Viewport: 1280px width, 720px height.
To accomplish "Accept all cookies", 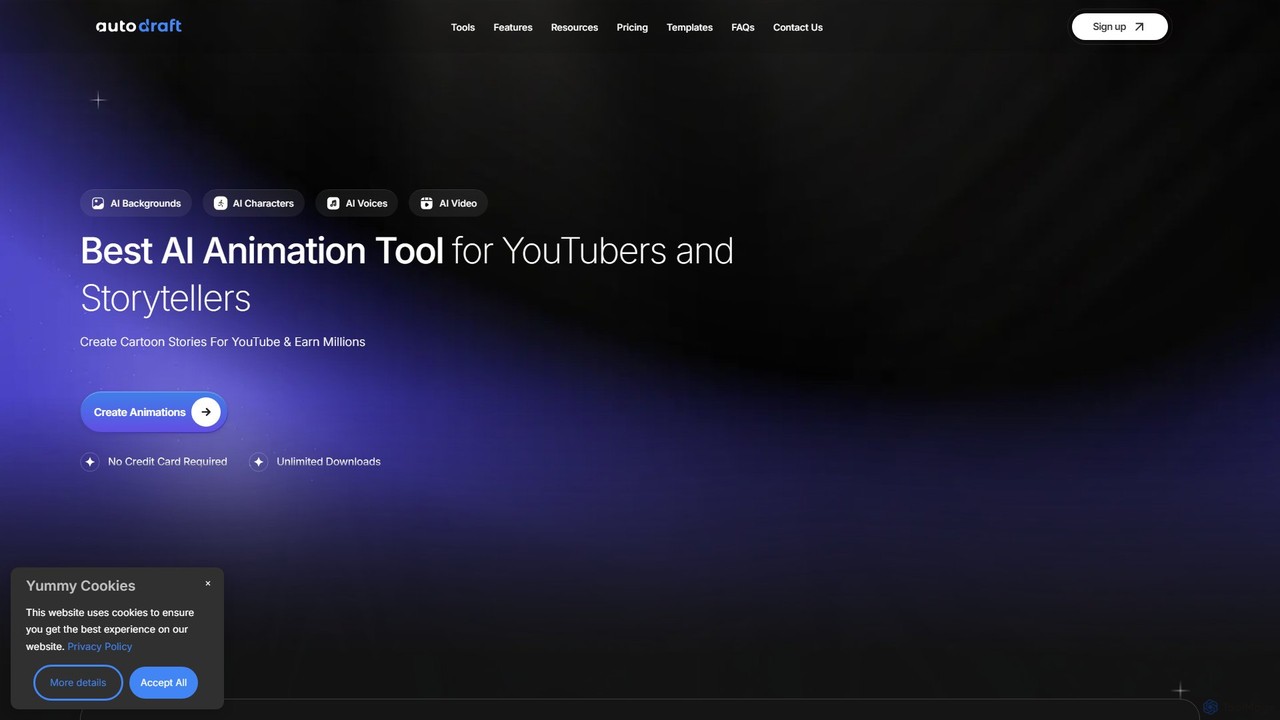I will click(164, 683).
